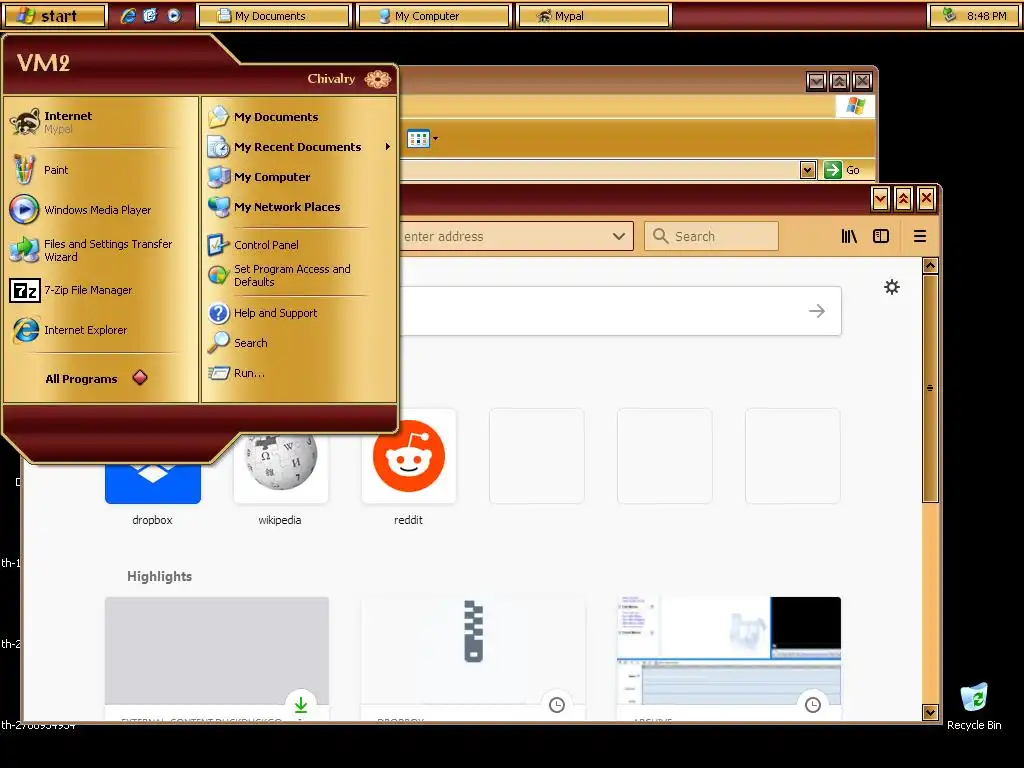Expand My Recent Documents submenu
This screenshot has height=768, width=1024.
299,147
